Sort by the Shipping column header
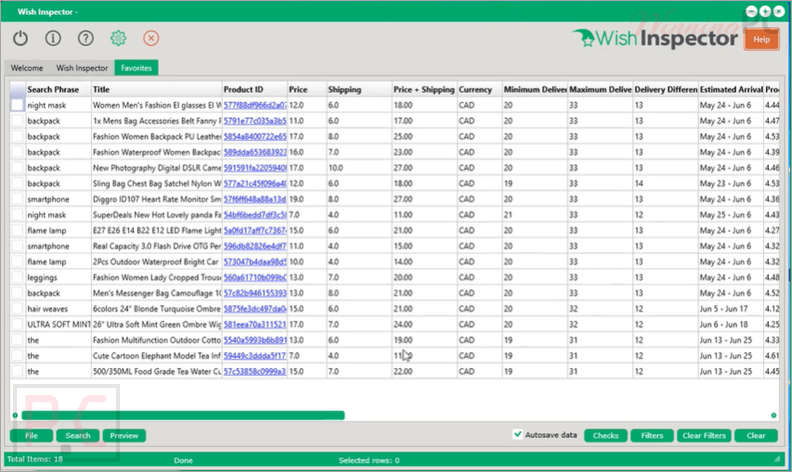This screenshot has width=792, height=472. 359,89
